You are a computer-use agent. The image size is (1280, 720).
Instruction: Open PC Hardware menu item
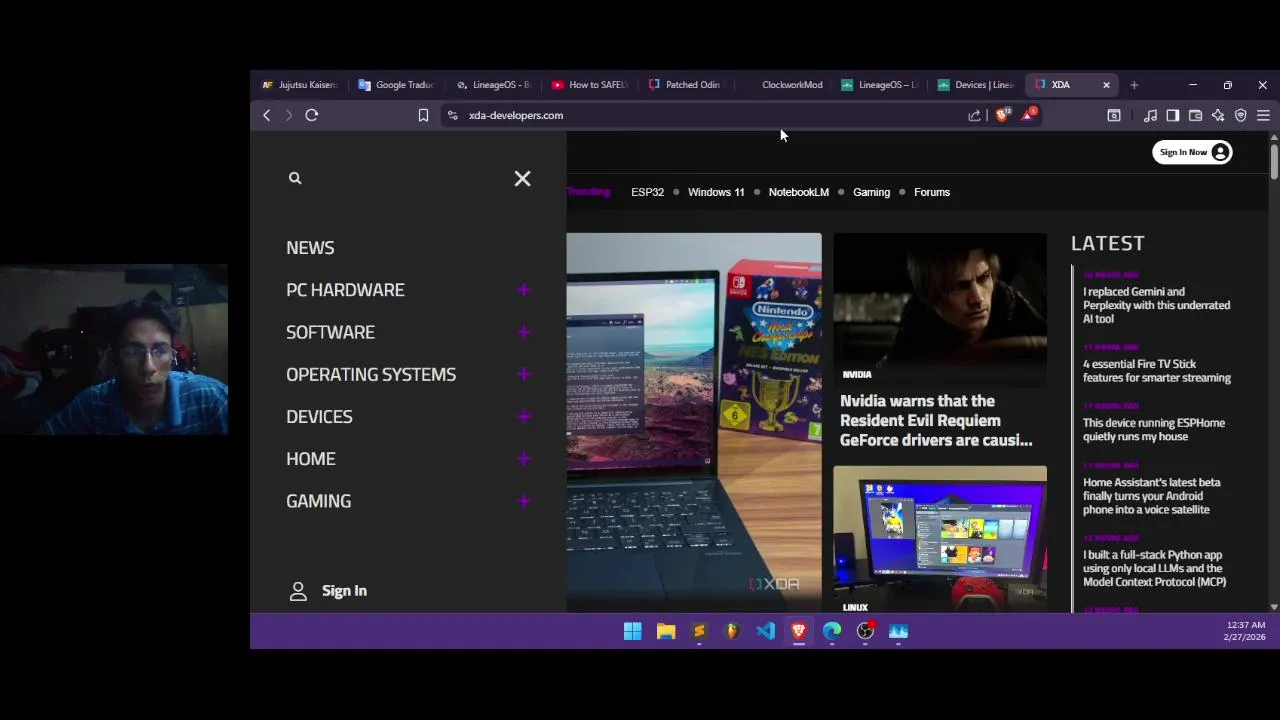click(345, 290)
